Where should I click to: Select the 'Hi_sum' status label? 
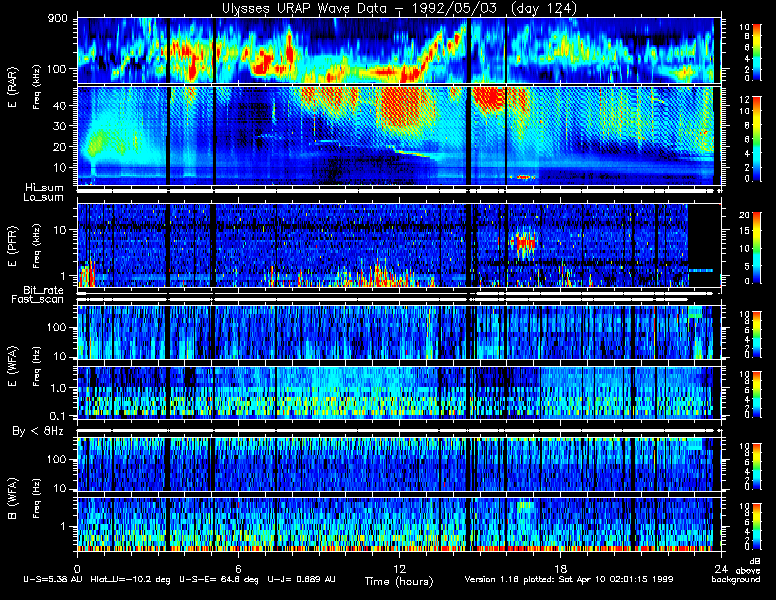[45, 188]
